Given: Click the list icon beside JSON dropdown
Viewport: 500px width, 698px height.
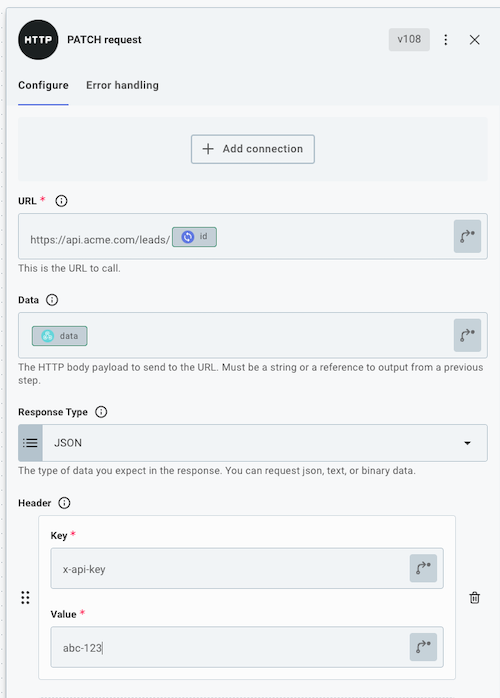Looking at the screenshot, I should pos(30,443).
